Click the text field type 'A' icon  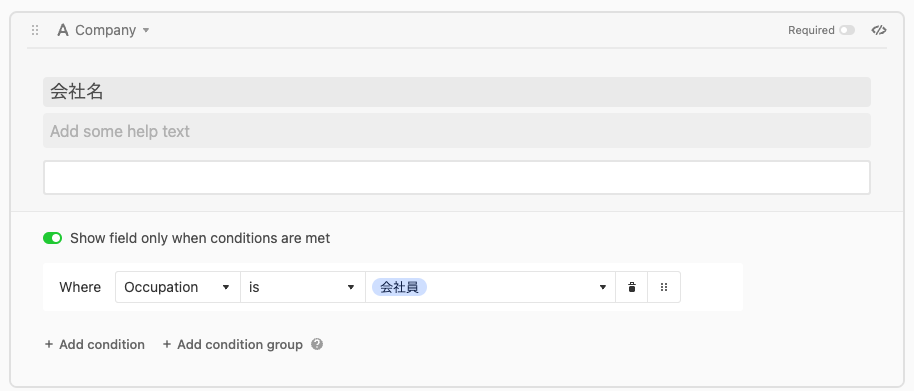click(x=62, y=30)
